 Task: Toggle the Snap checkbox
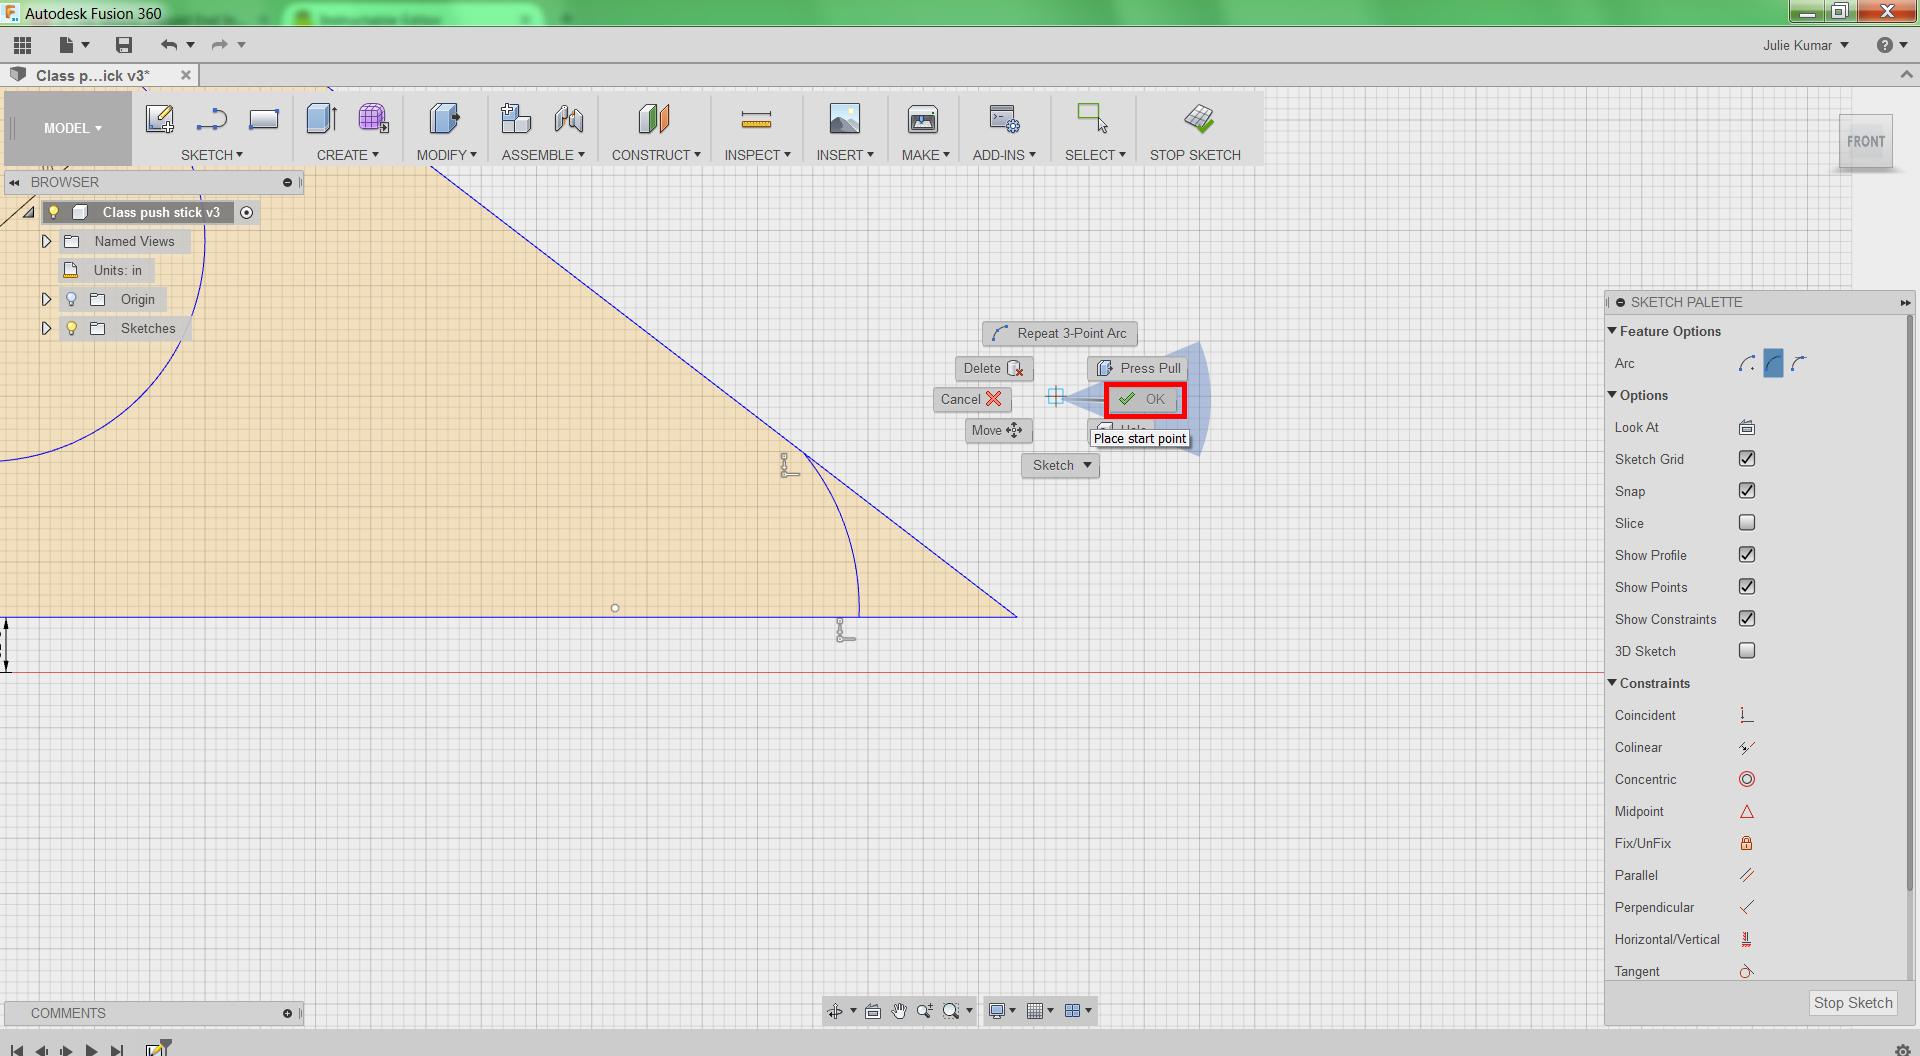[x=1747, y=491]
